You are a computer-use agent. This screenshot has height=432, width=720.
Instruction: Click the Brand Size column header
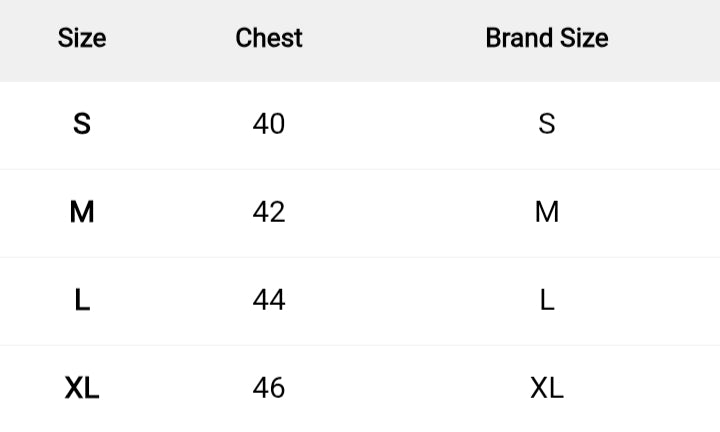click(547, 38)
